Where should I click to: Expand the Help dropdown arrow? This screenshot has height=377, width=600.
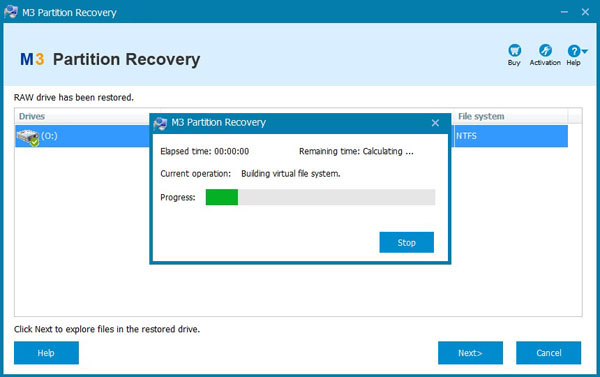coord(585,51)
